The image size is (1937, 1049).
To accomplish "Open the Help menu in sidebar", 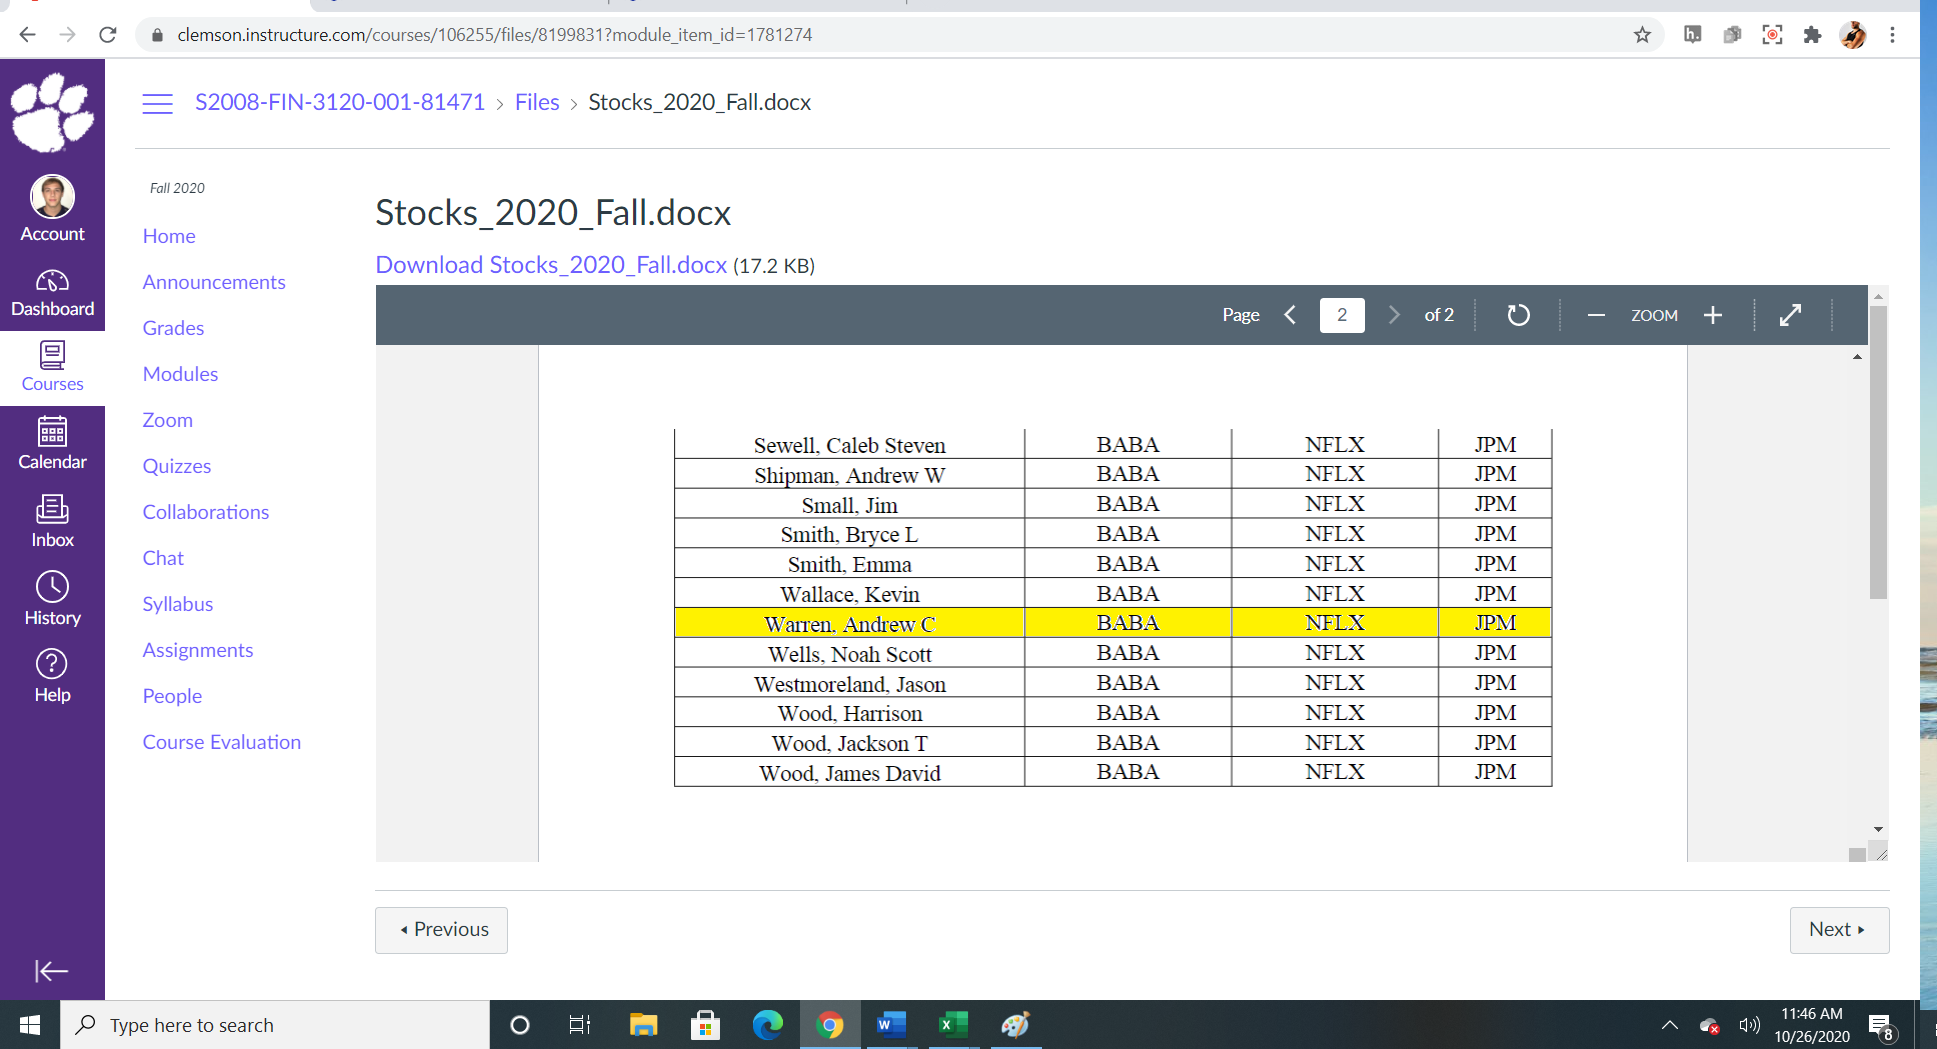I will (52, 676).
